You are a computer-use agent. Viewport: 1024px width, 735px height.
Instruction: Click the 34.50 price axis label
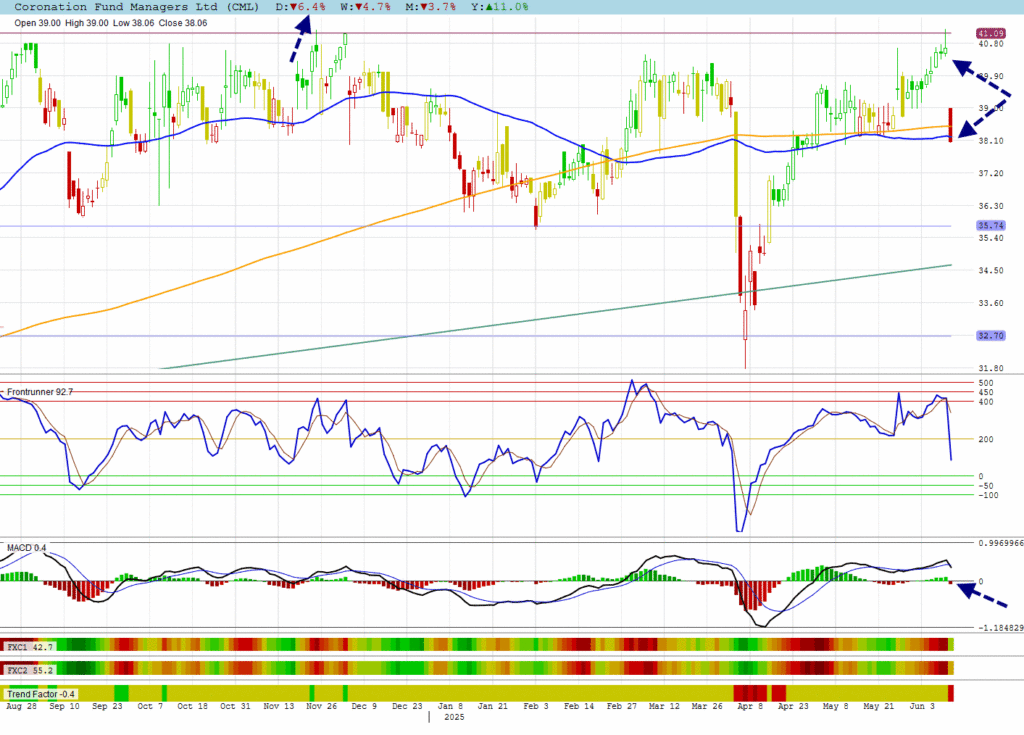click(x=991, y=270)
